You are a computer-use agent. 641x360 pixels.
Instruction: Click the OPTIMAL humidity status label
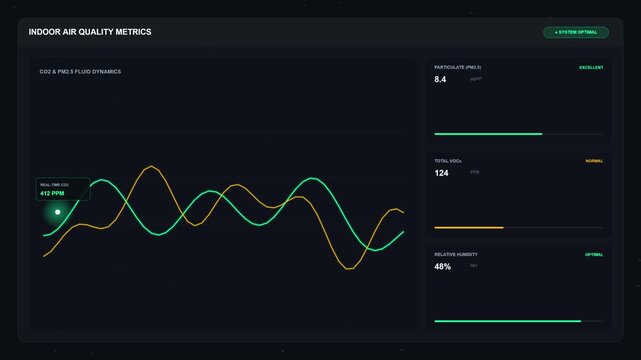[594, 255]
